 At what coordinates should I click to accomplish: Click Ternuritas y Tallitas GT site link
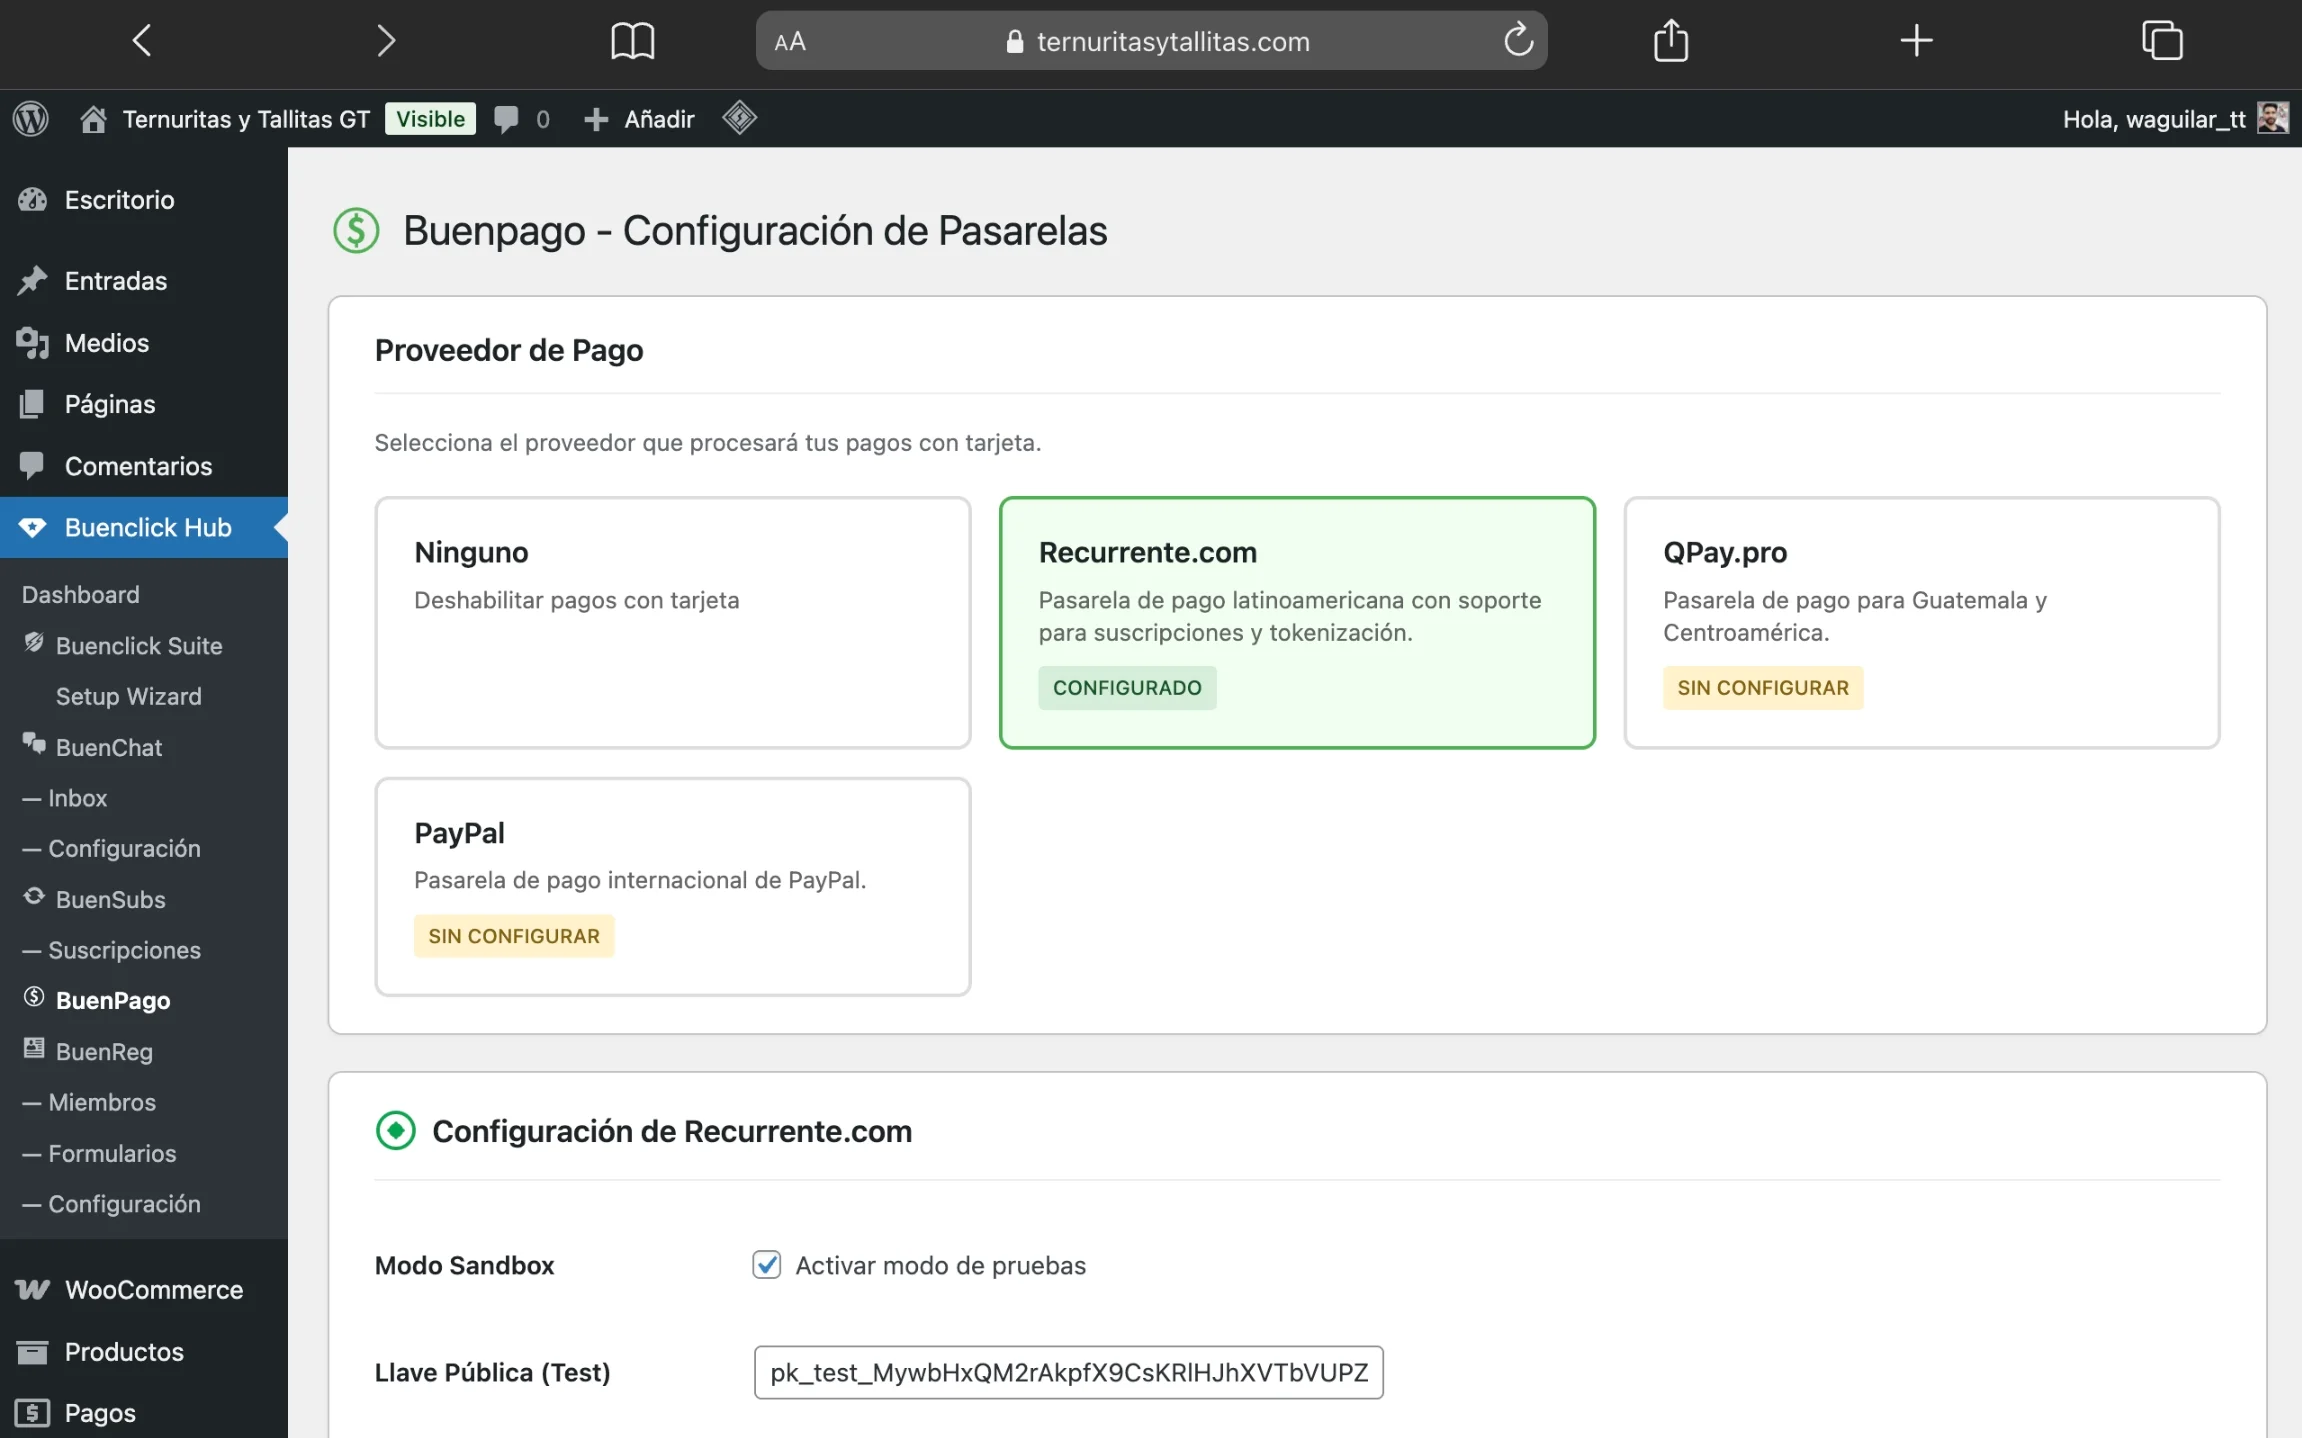245,119
